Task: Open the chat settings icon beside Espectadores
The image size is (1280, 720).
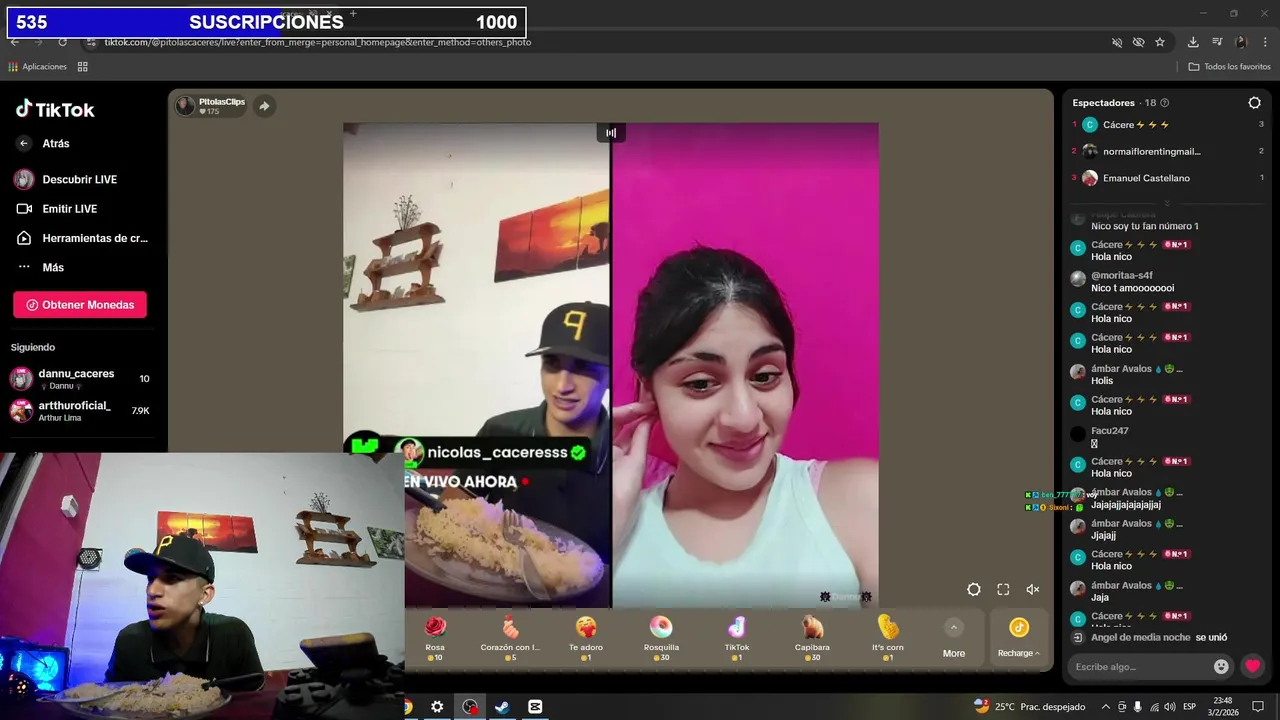Action: tap(1255, 102)
